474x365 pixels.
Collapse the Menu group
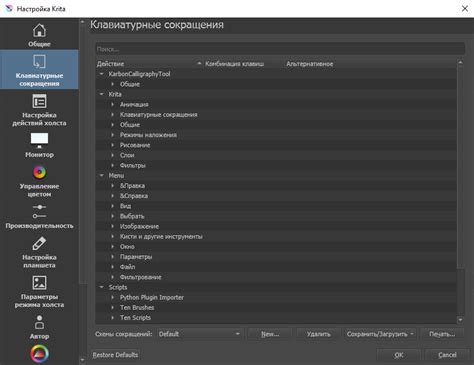[x=102, y=175]
